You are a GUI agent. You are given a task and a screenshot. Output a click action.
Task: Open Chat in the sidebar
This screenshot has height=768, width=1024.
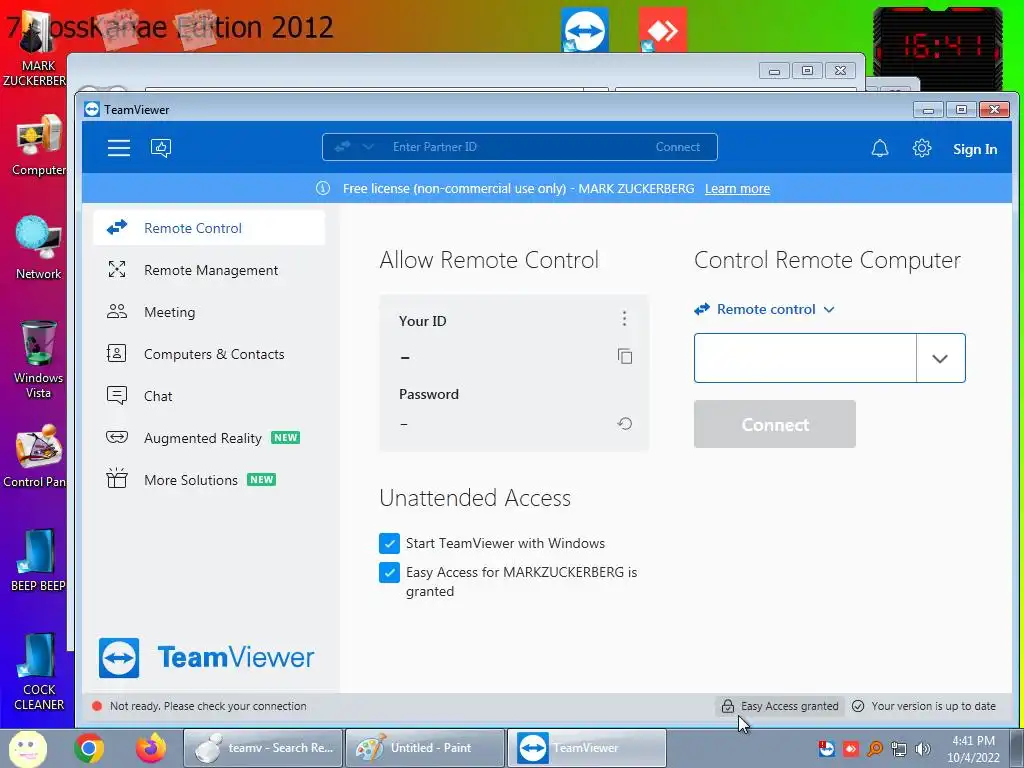(209, 396)
